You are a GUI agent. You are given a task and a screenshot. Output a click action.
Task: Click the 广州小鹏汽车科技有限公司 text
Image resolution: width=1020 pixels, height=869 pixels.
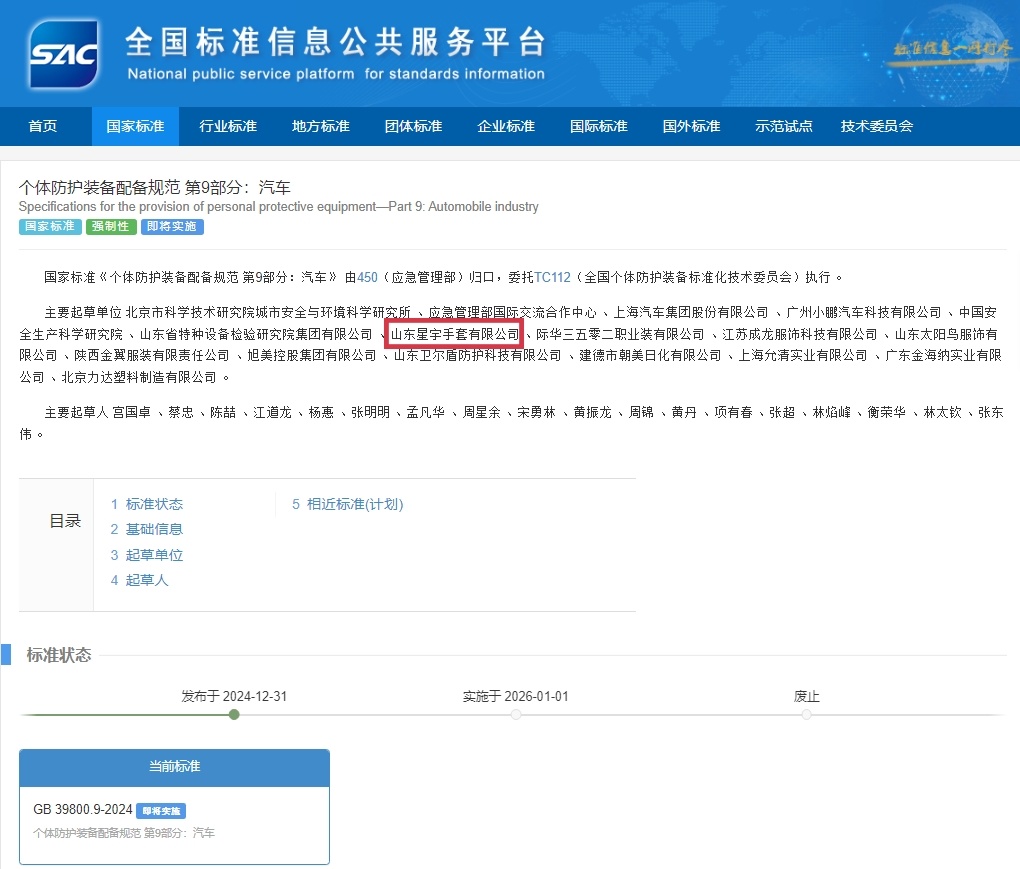(x=864, y=313)
